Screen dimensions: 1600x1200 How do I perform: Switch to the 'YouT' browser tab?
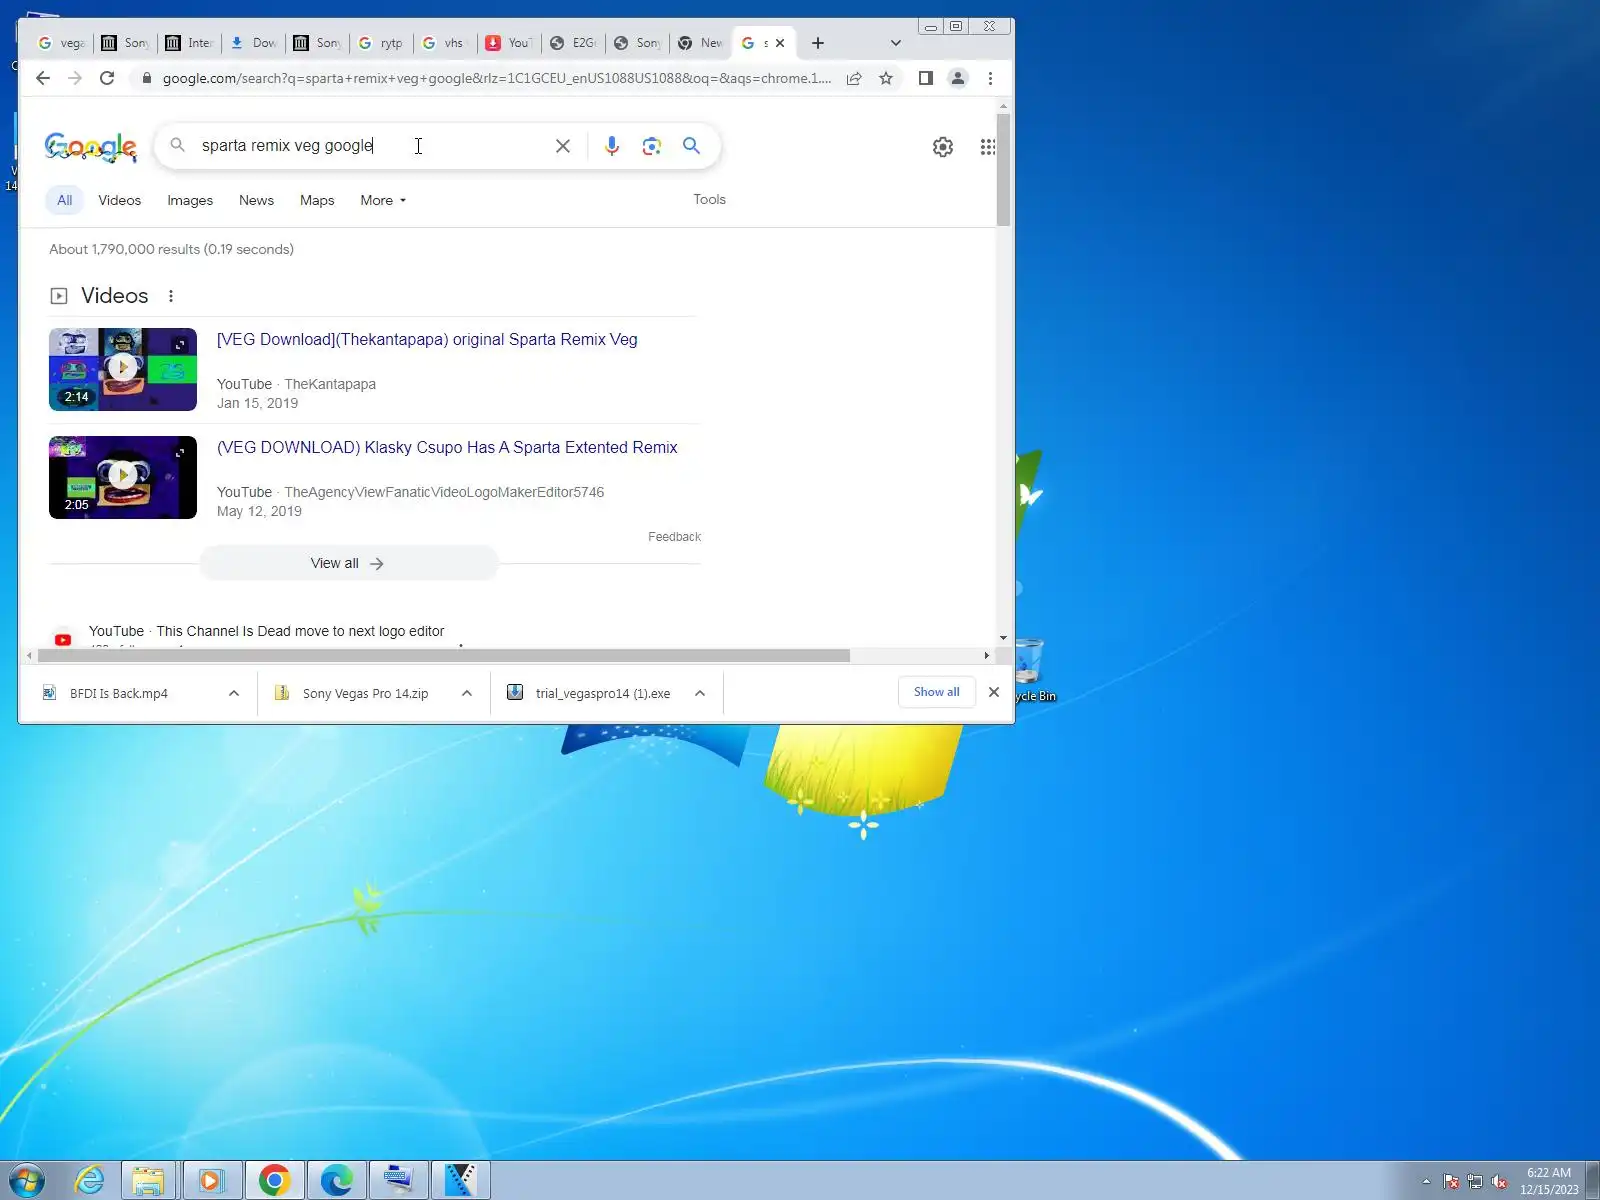point(509,43)
